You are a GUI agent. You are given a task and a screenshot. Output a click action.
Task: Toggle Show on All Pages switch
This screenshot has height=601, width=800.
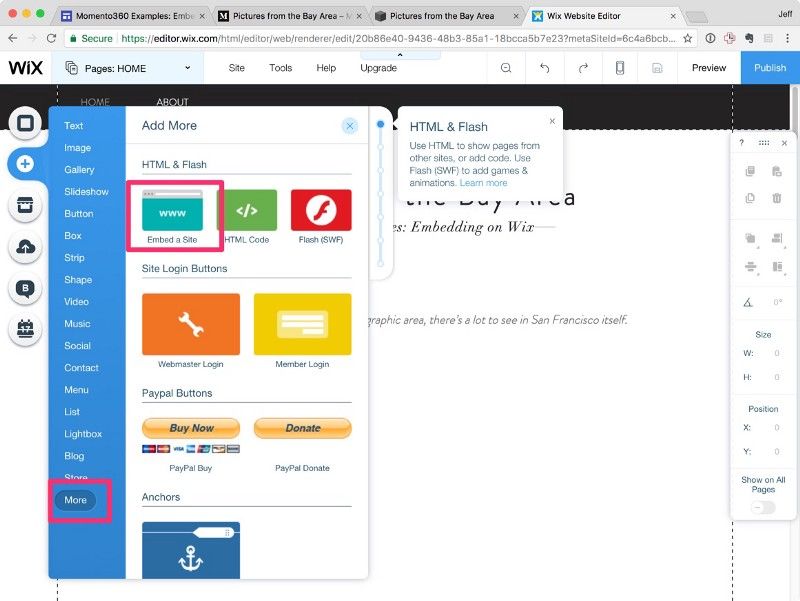click(763, 507)
